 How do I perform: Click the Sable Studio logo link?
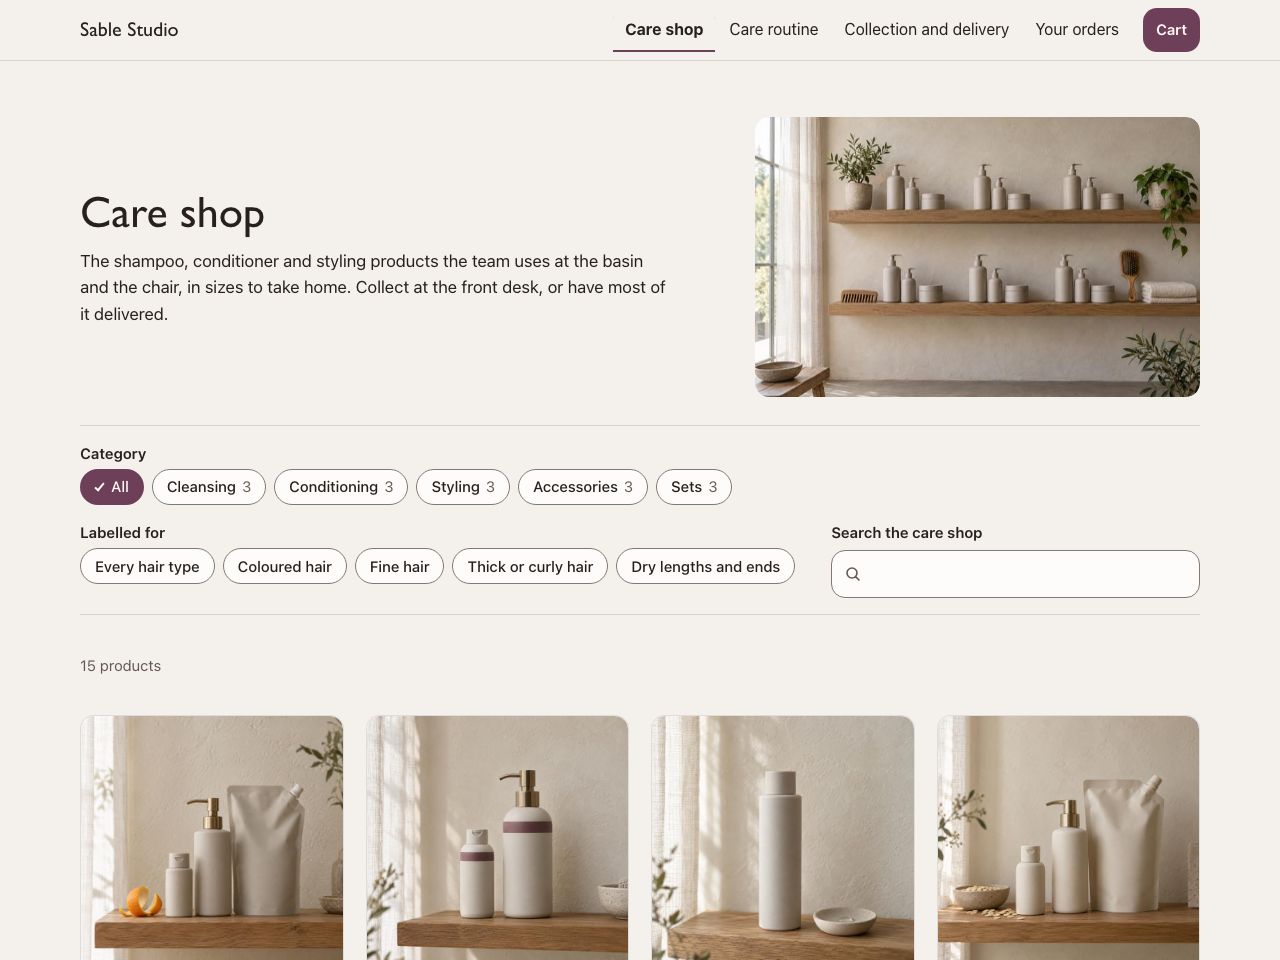click(129, 30)
